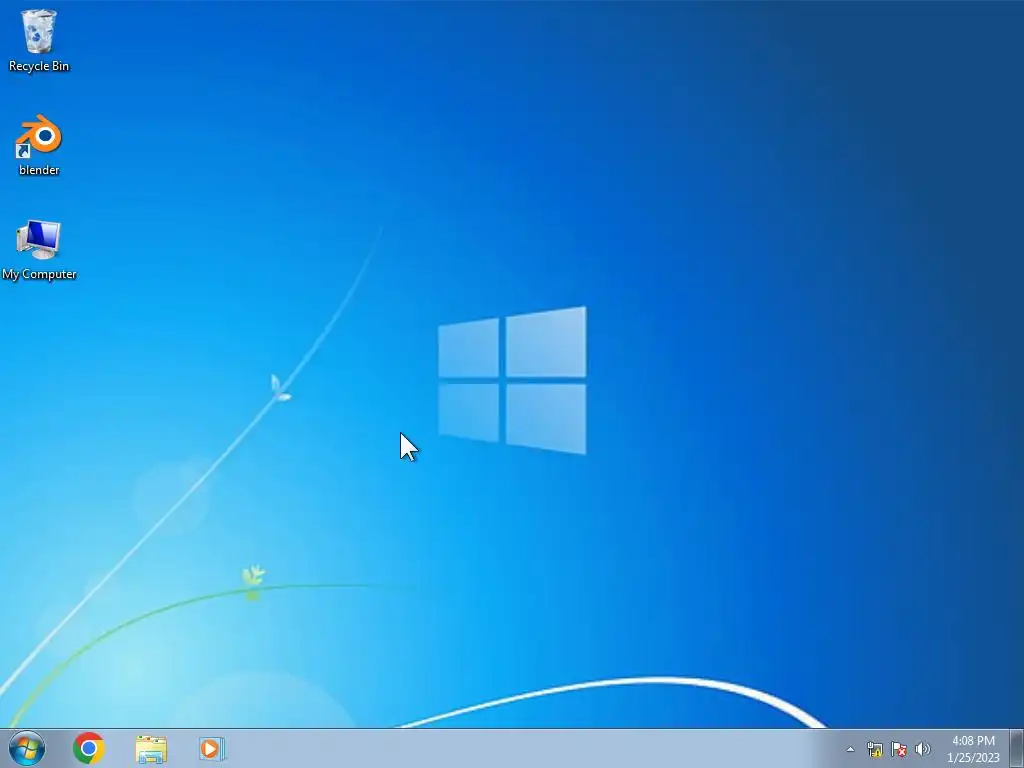
Task: Click the Recycle Bin label text
Action: pos(39,66)
